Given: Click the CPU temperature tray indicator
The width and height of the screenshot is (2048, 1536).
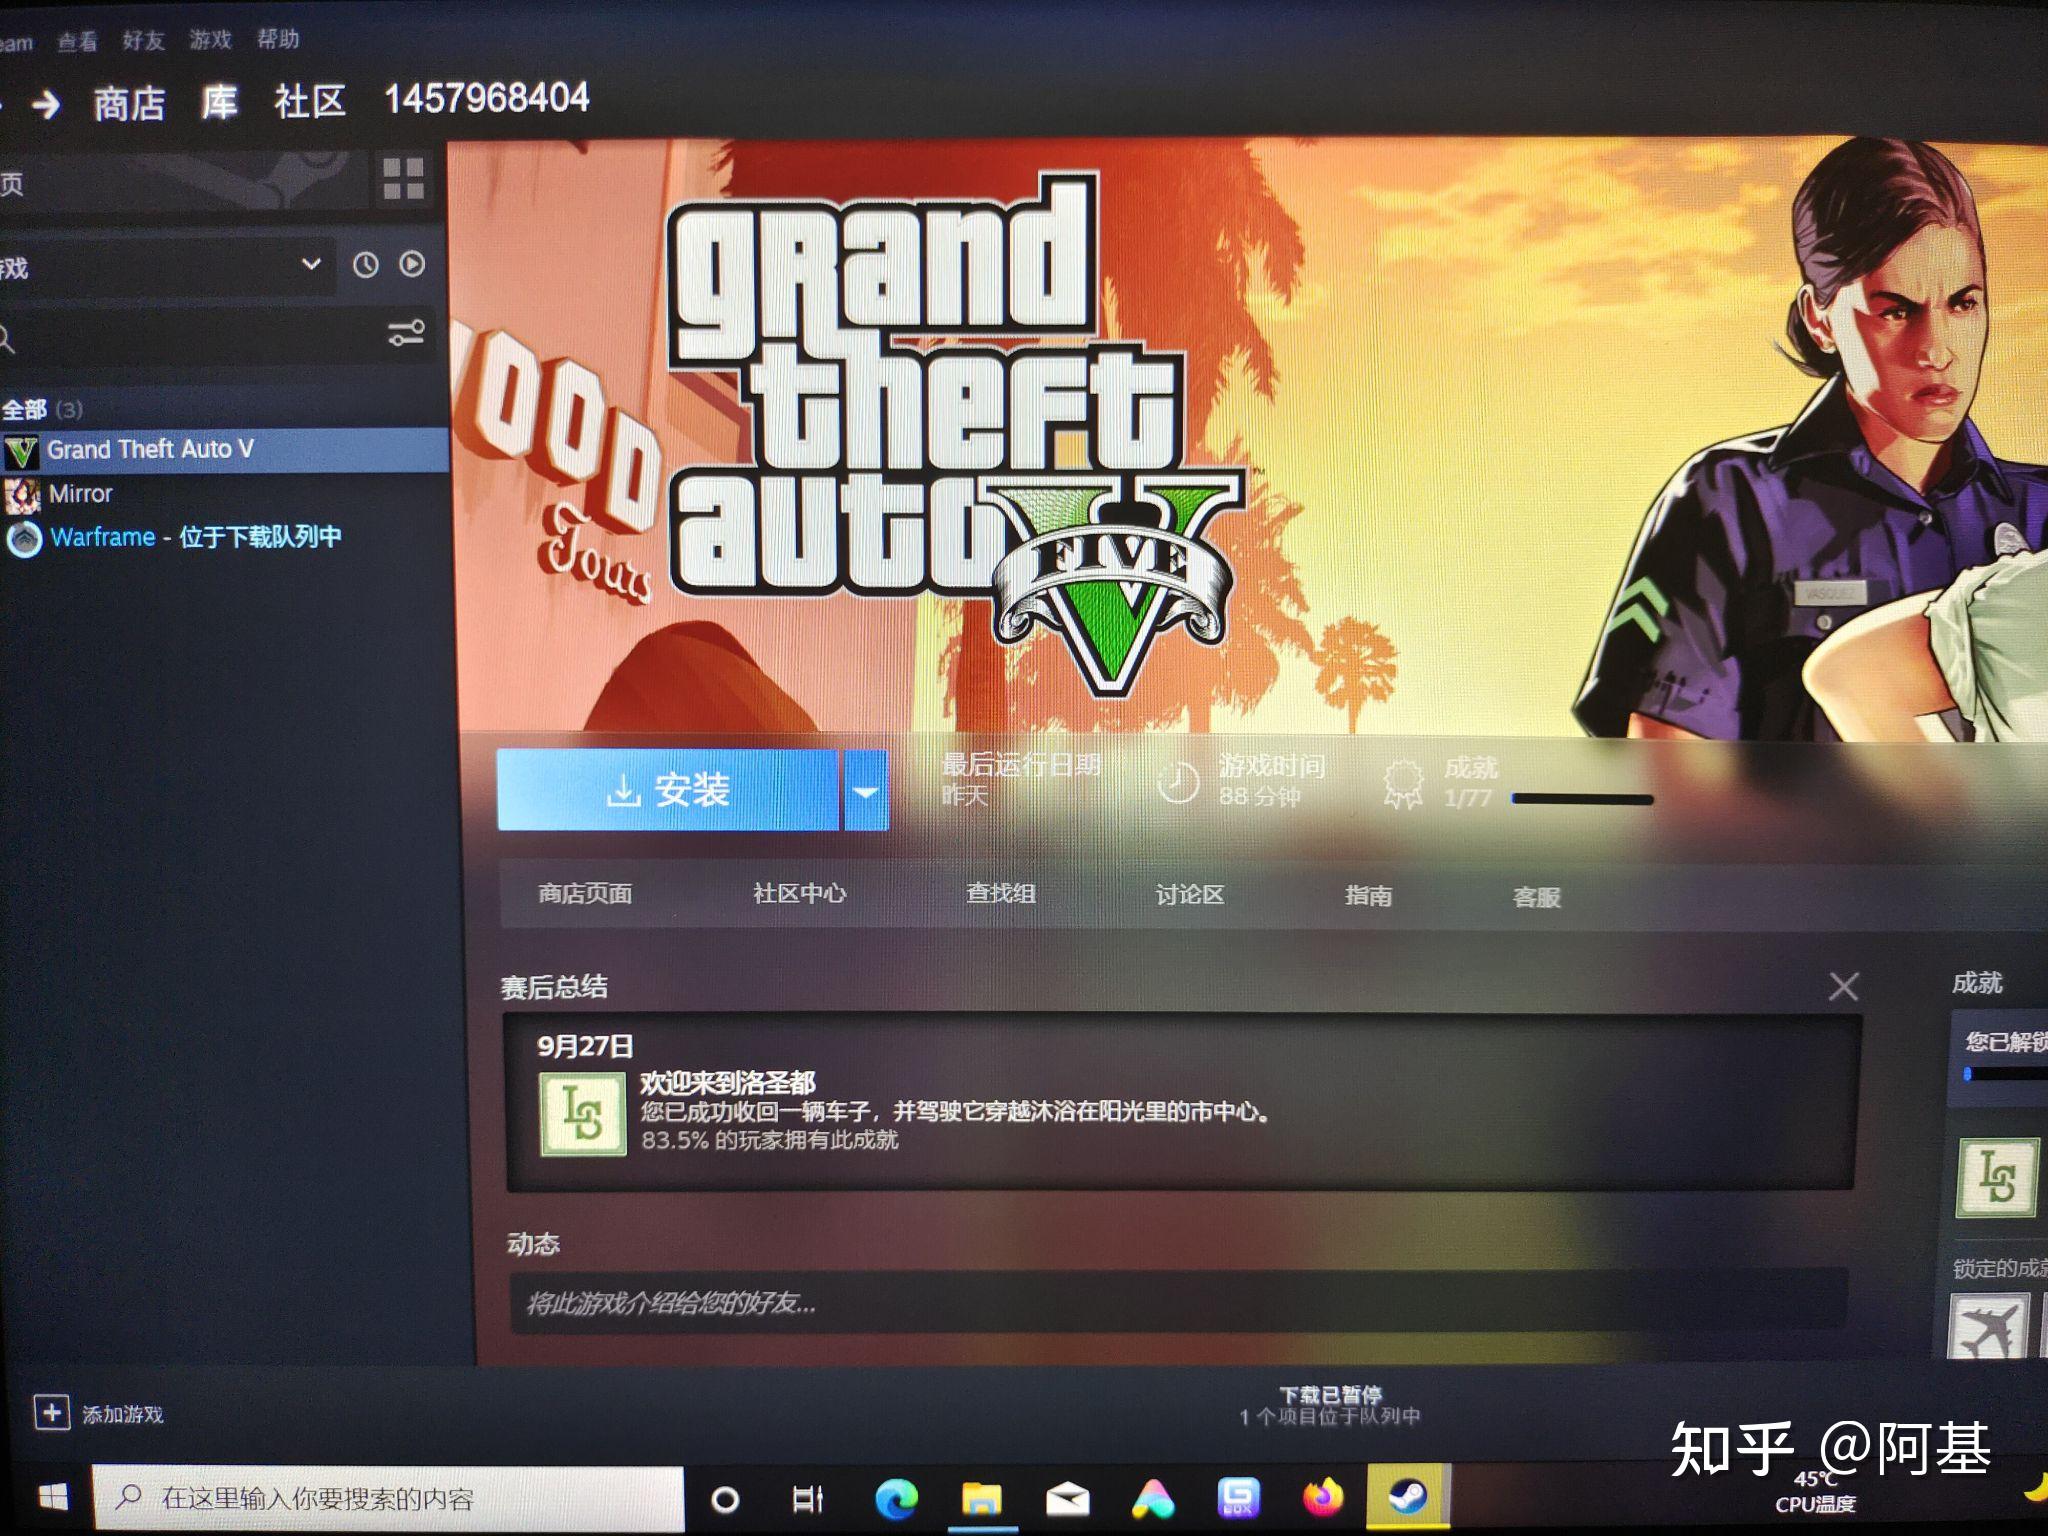Looking at the screenshot, I should (1815, 1491).
